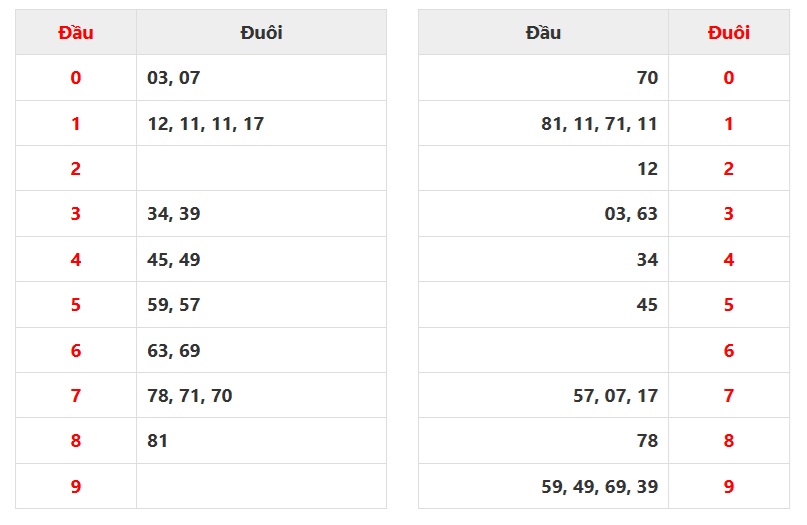Click the red Đuôi header in right table
Image resolution: width=807 pixels, height=525 pixels.
[x=728, y=33]
